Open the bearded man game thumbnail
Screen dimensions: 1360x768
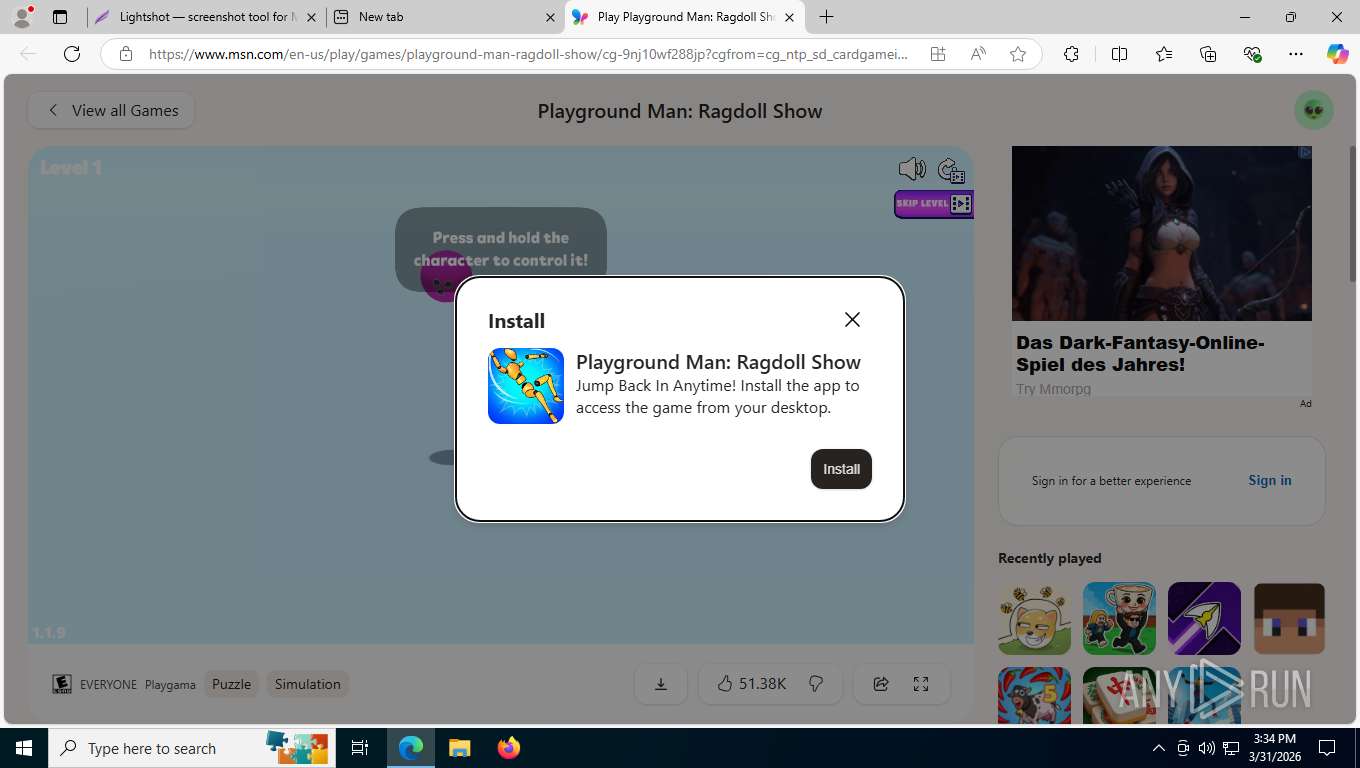tap(1119, 619)
